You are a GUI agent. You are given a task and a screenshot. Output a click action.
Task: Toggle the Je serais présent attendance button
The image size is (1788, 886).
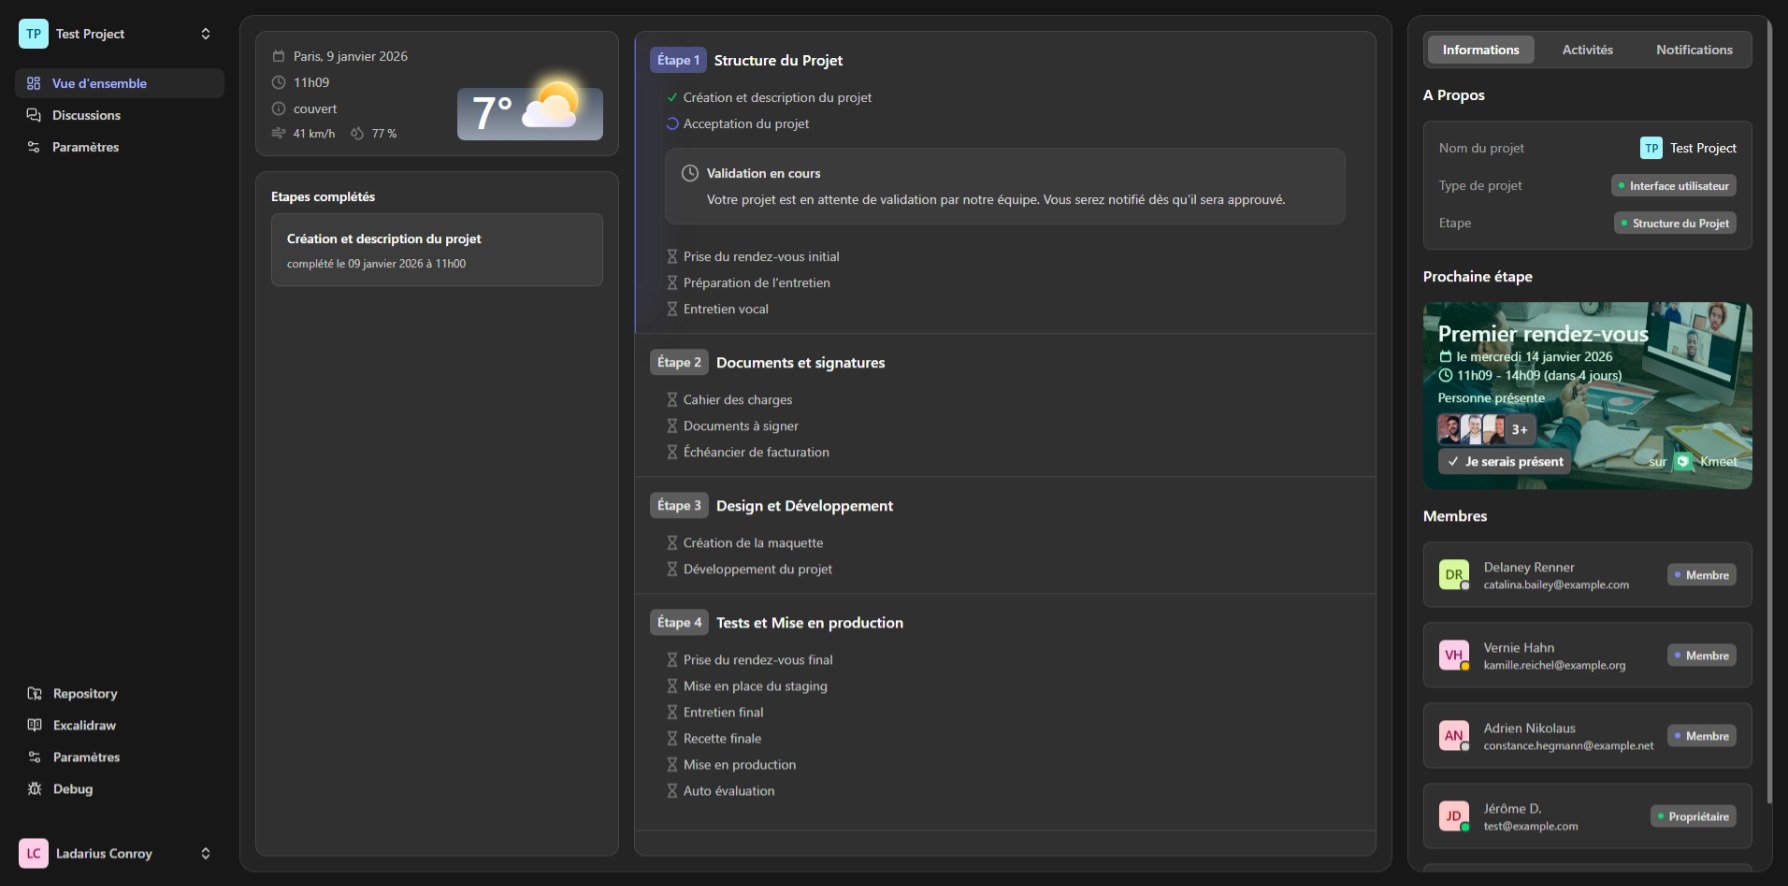pos(1505,462)
